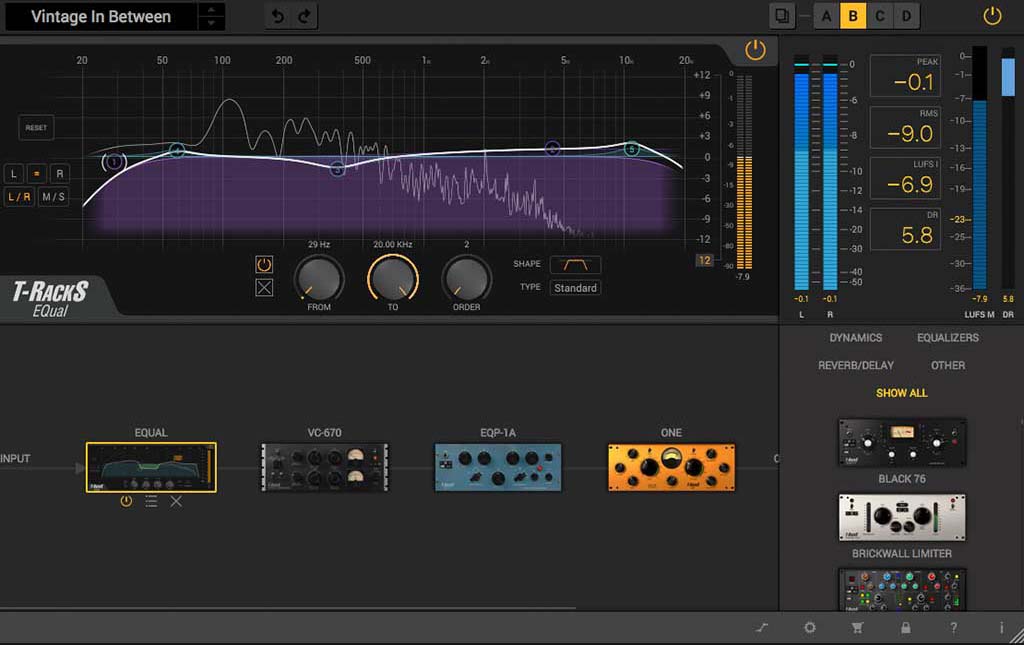Image resolution: width=1024 pixels, height=645 pixels.
Task: Open the filter SHAPE selector
Action: (x=575, y=265)
